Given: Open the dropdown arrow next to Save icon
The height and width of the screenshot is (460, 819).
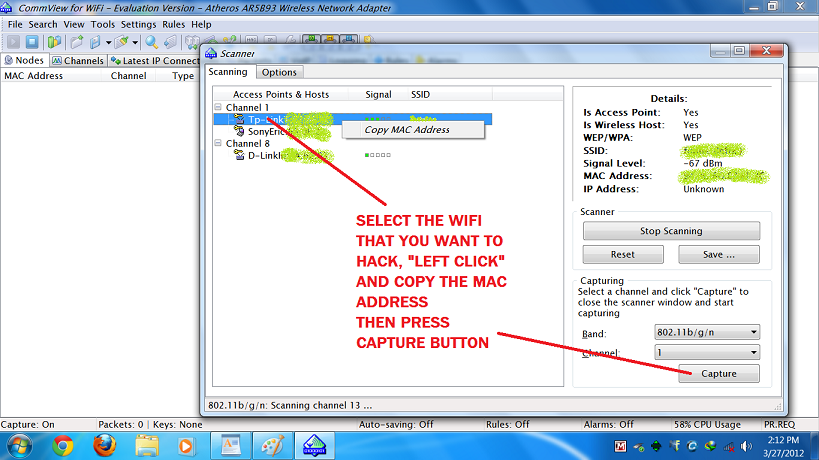Looking at the screenshot, I should (x=108, y=42).
